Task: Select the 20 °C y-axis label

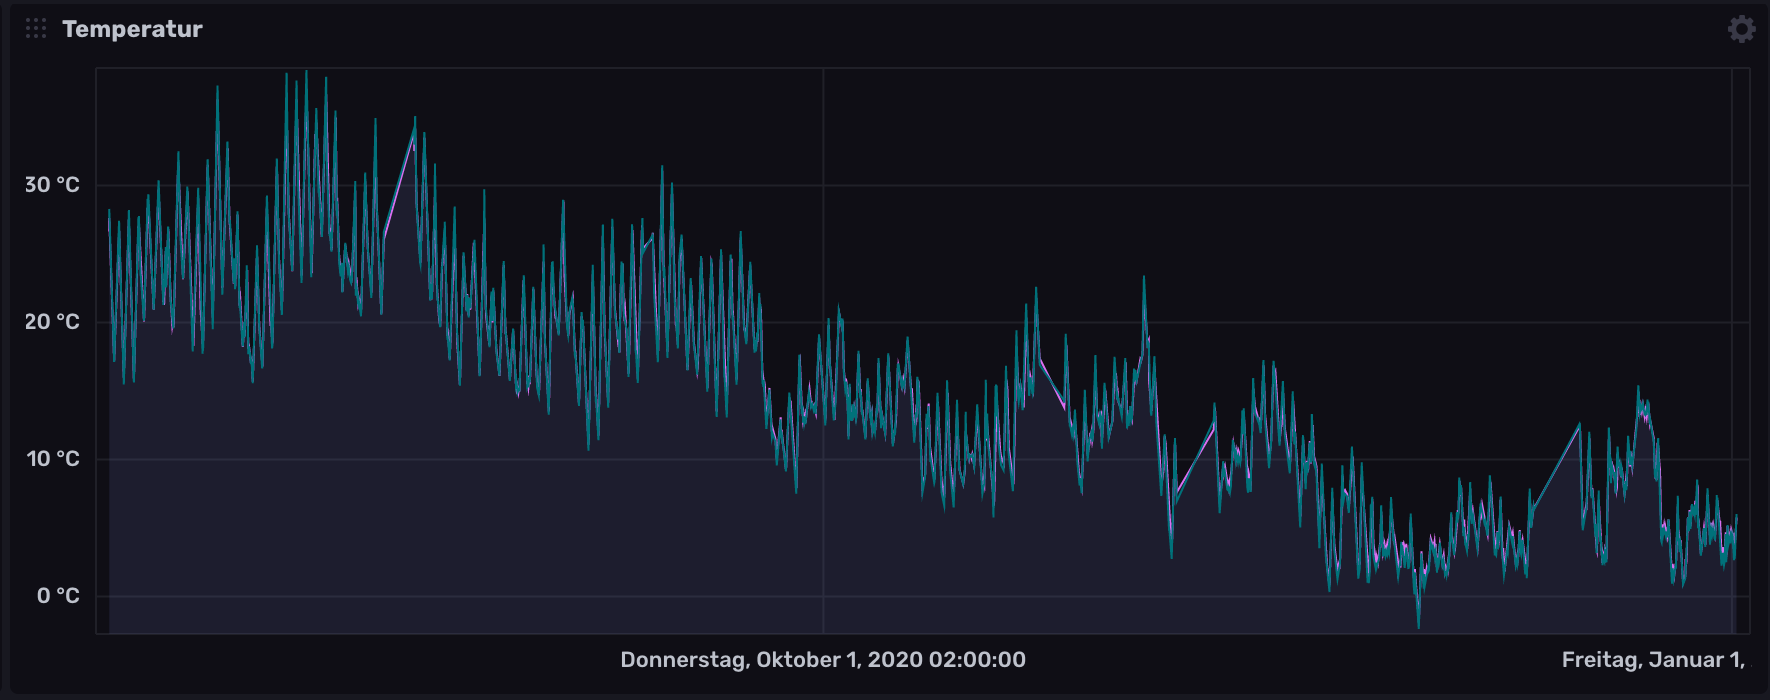Action: point(52,322)
